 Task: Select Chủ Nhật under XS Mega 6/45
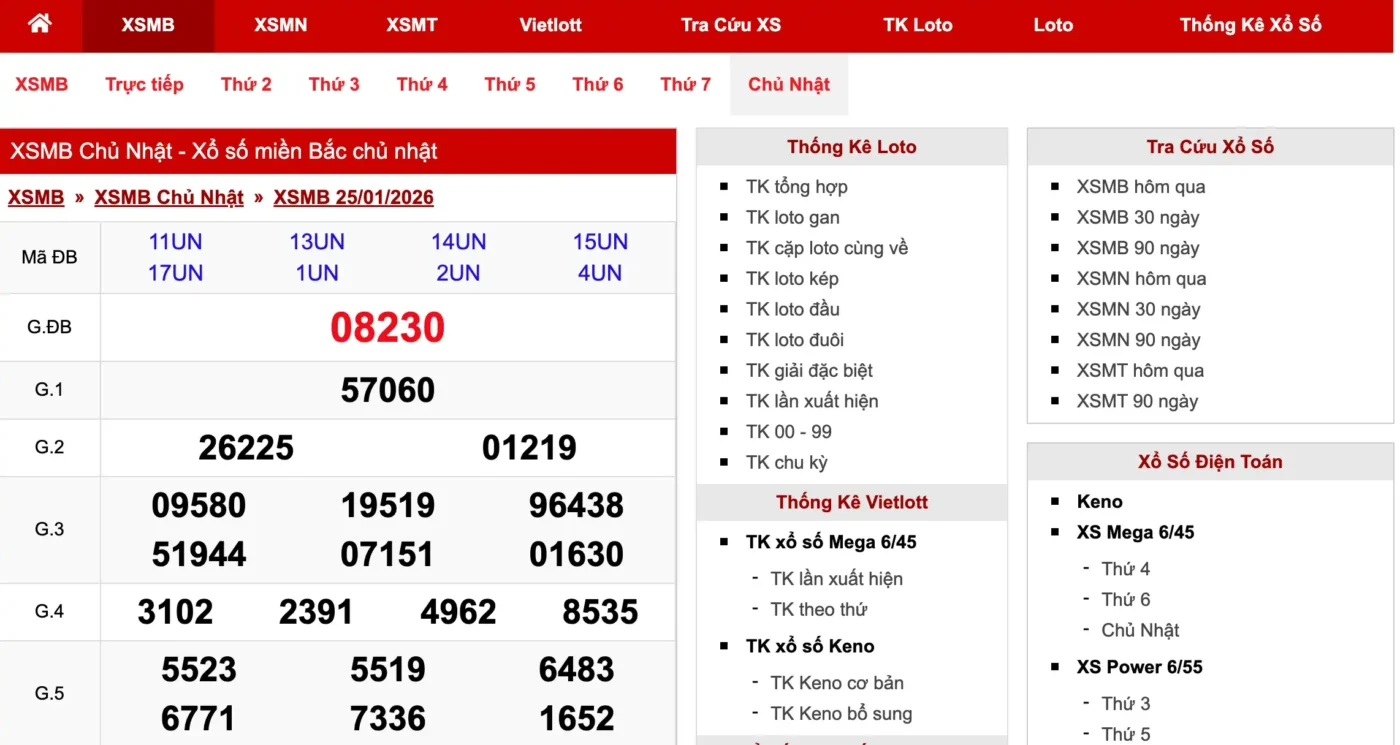pyautogui.click(x=1140, y=630)
